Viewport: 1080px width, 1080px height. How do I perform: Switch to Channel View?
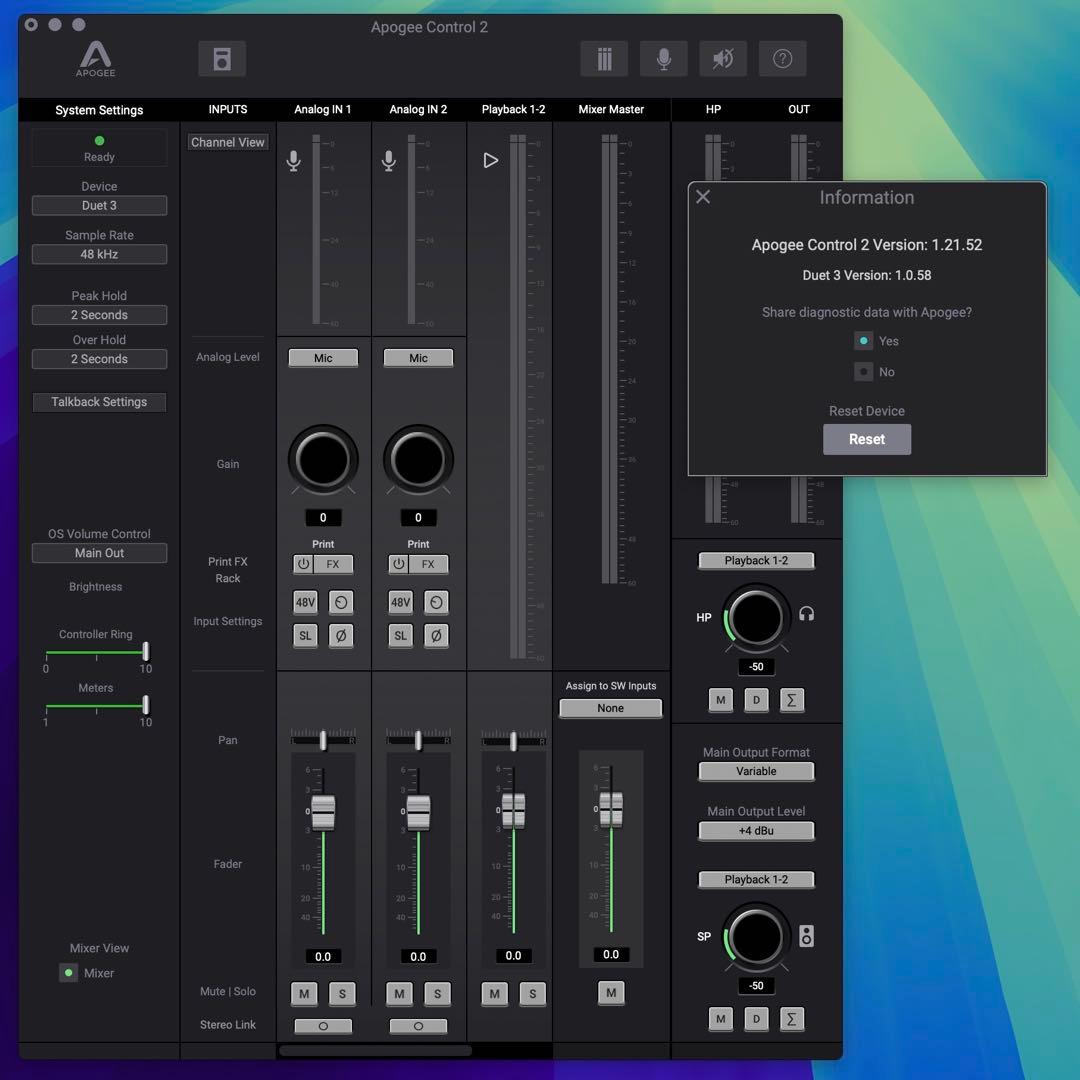click(x=227, y=141)
